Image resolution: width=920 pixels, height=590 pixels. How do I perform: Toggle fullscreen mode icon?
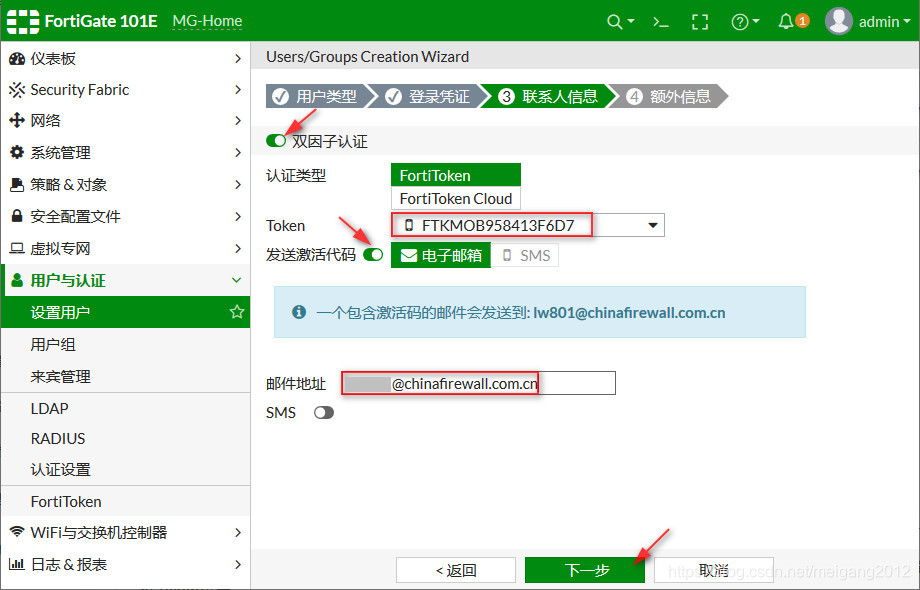point(699,22)
